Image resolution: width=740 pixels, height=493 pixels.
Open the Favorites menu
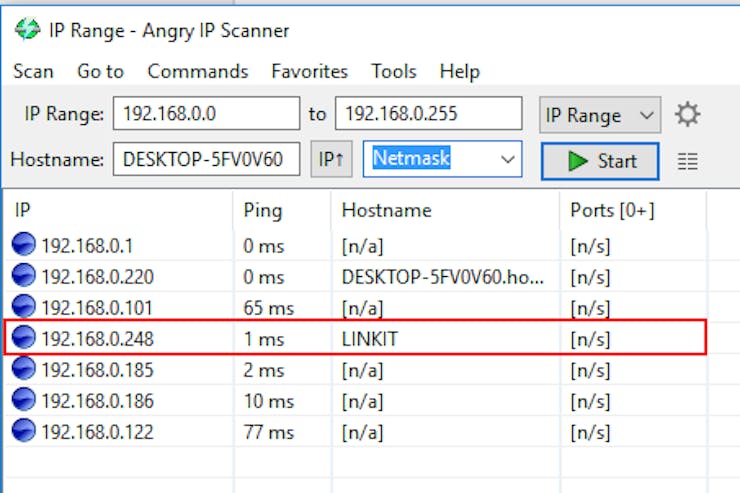tap(309, 71)
